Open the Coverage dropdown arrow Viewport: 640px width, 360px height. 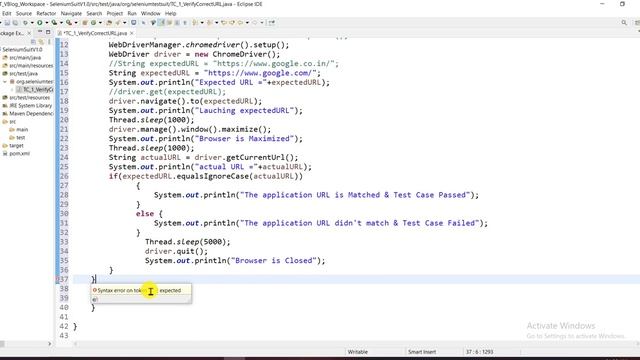tap(61, 23)
